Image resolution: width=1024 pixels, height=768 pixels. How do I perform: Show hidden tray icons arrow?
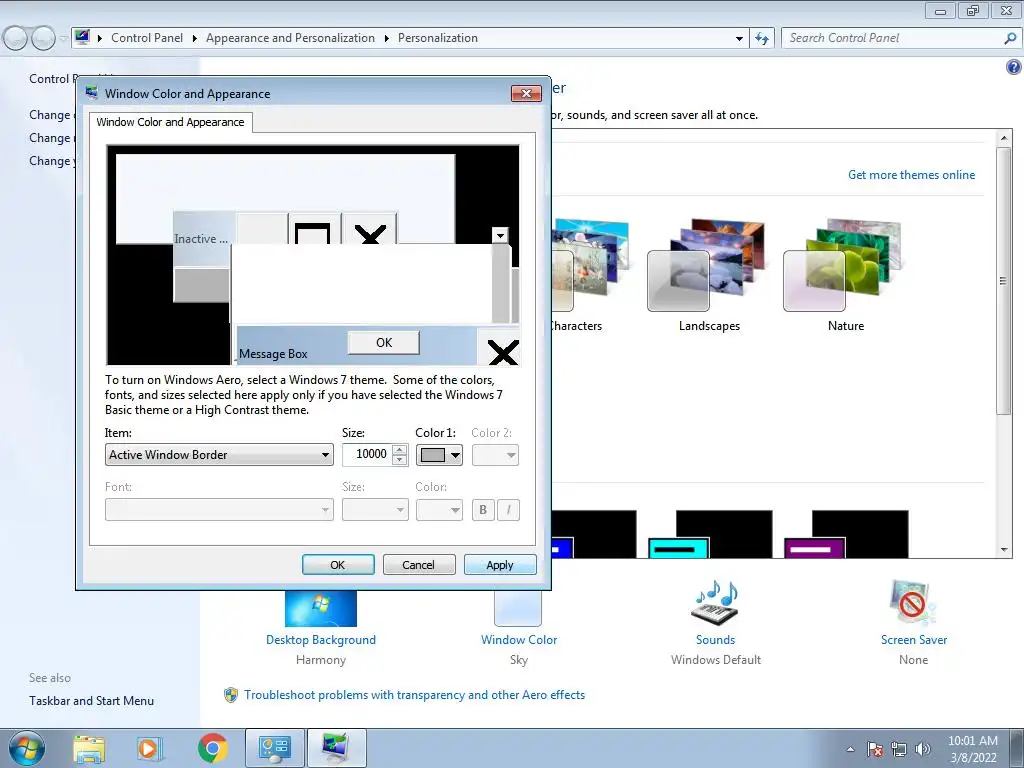pyautogui.click(x=850, y=749)
